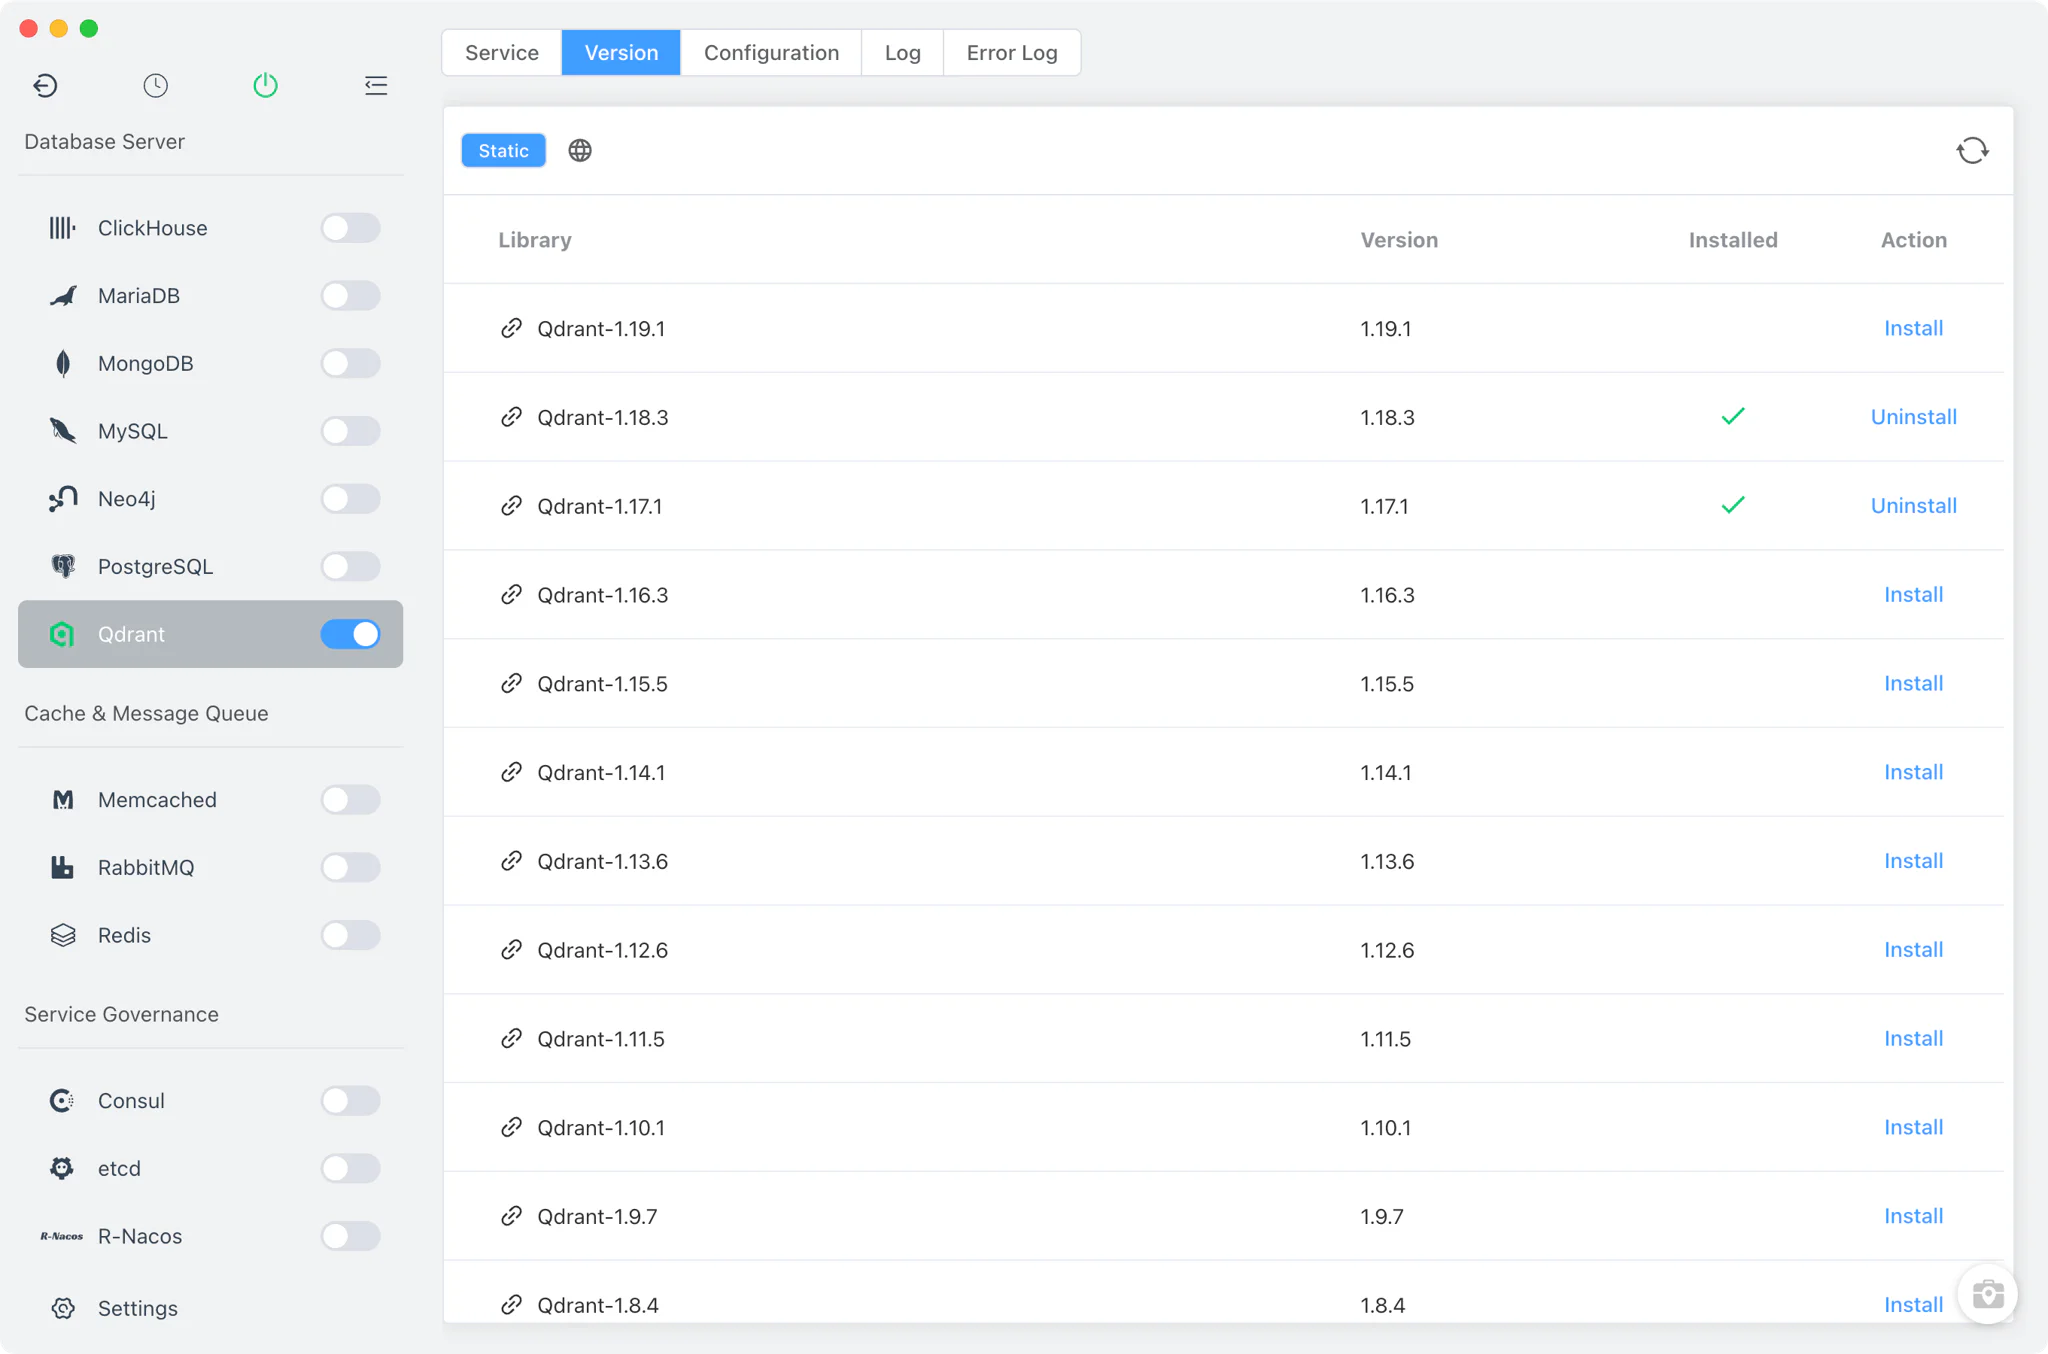Click the globe icon next to Static
The height and width of the screenshot is (1354, 2048).
pyautogui.click(x=580, y=151)
